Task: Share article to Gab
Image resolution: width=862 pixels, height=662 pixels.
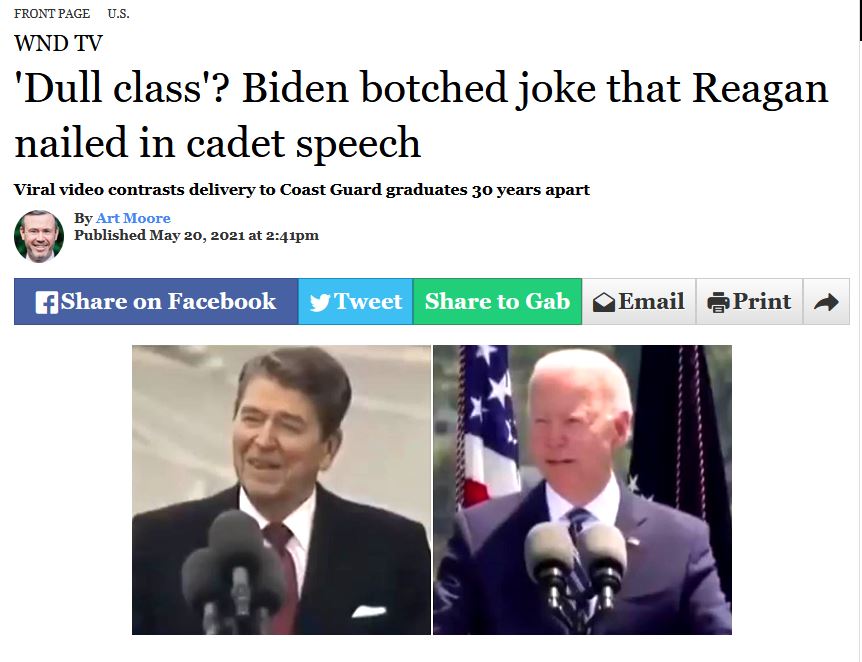Action: click(498, 301)
